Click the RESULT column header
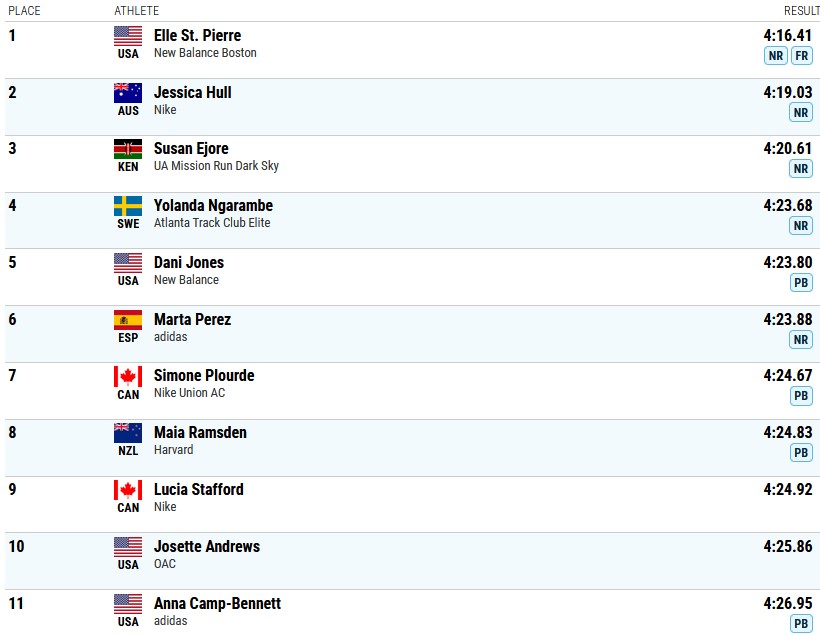This screenshot has height=635, width=820. point(801,10)
